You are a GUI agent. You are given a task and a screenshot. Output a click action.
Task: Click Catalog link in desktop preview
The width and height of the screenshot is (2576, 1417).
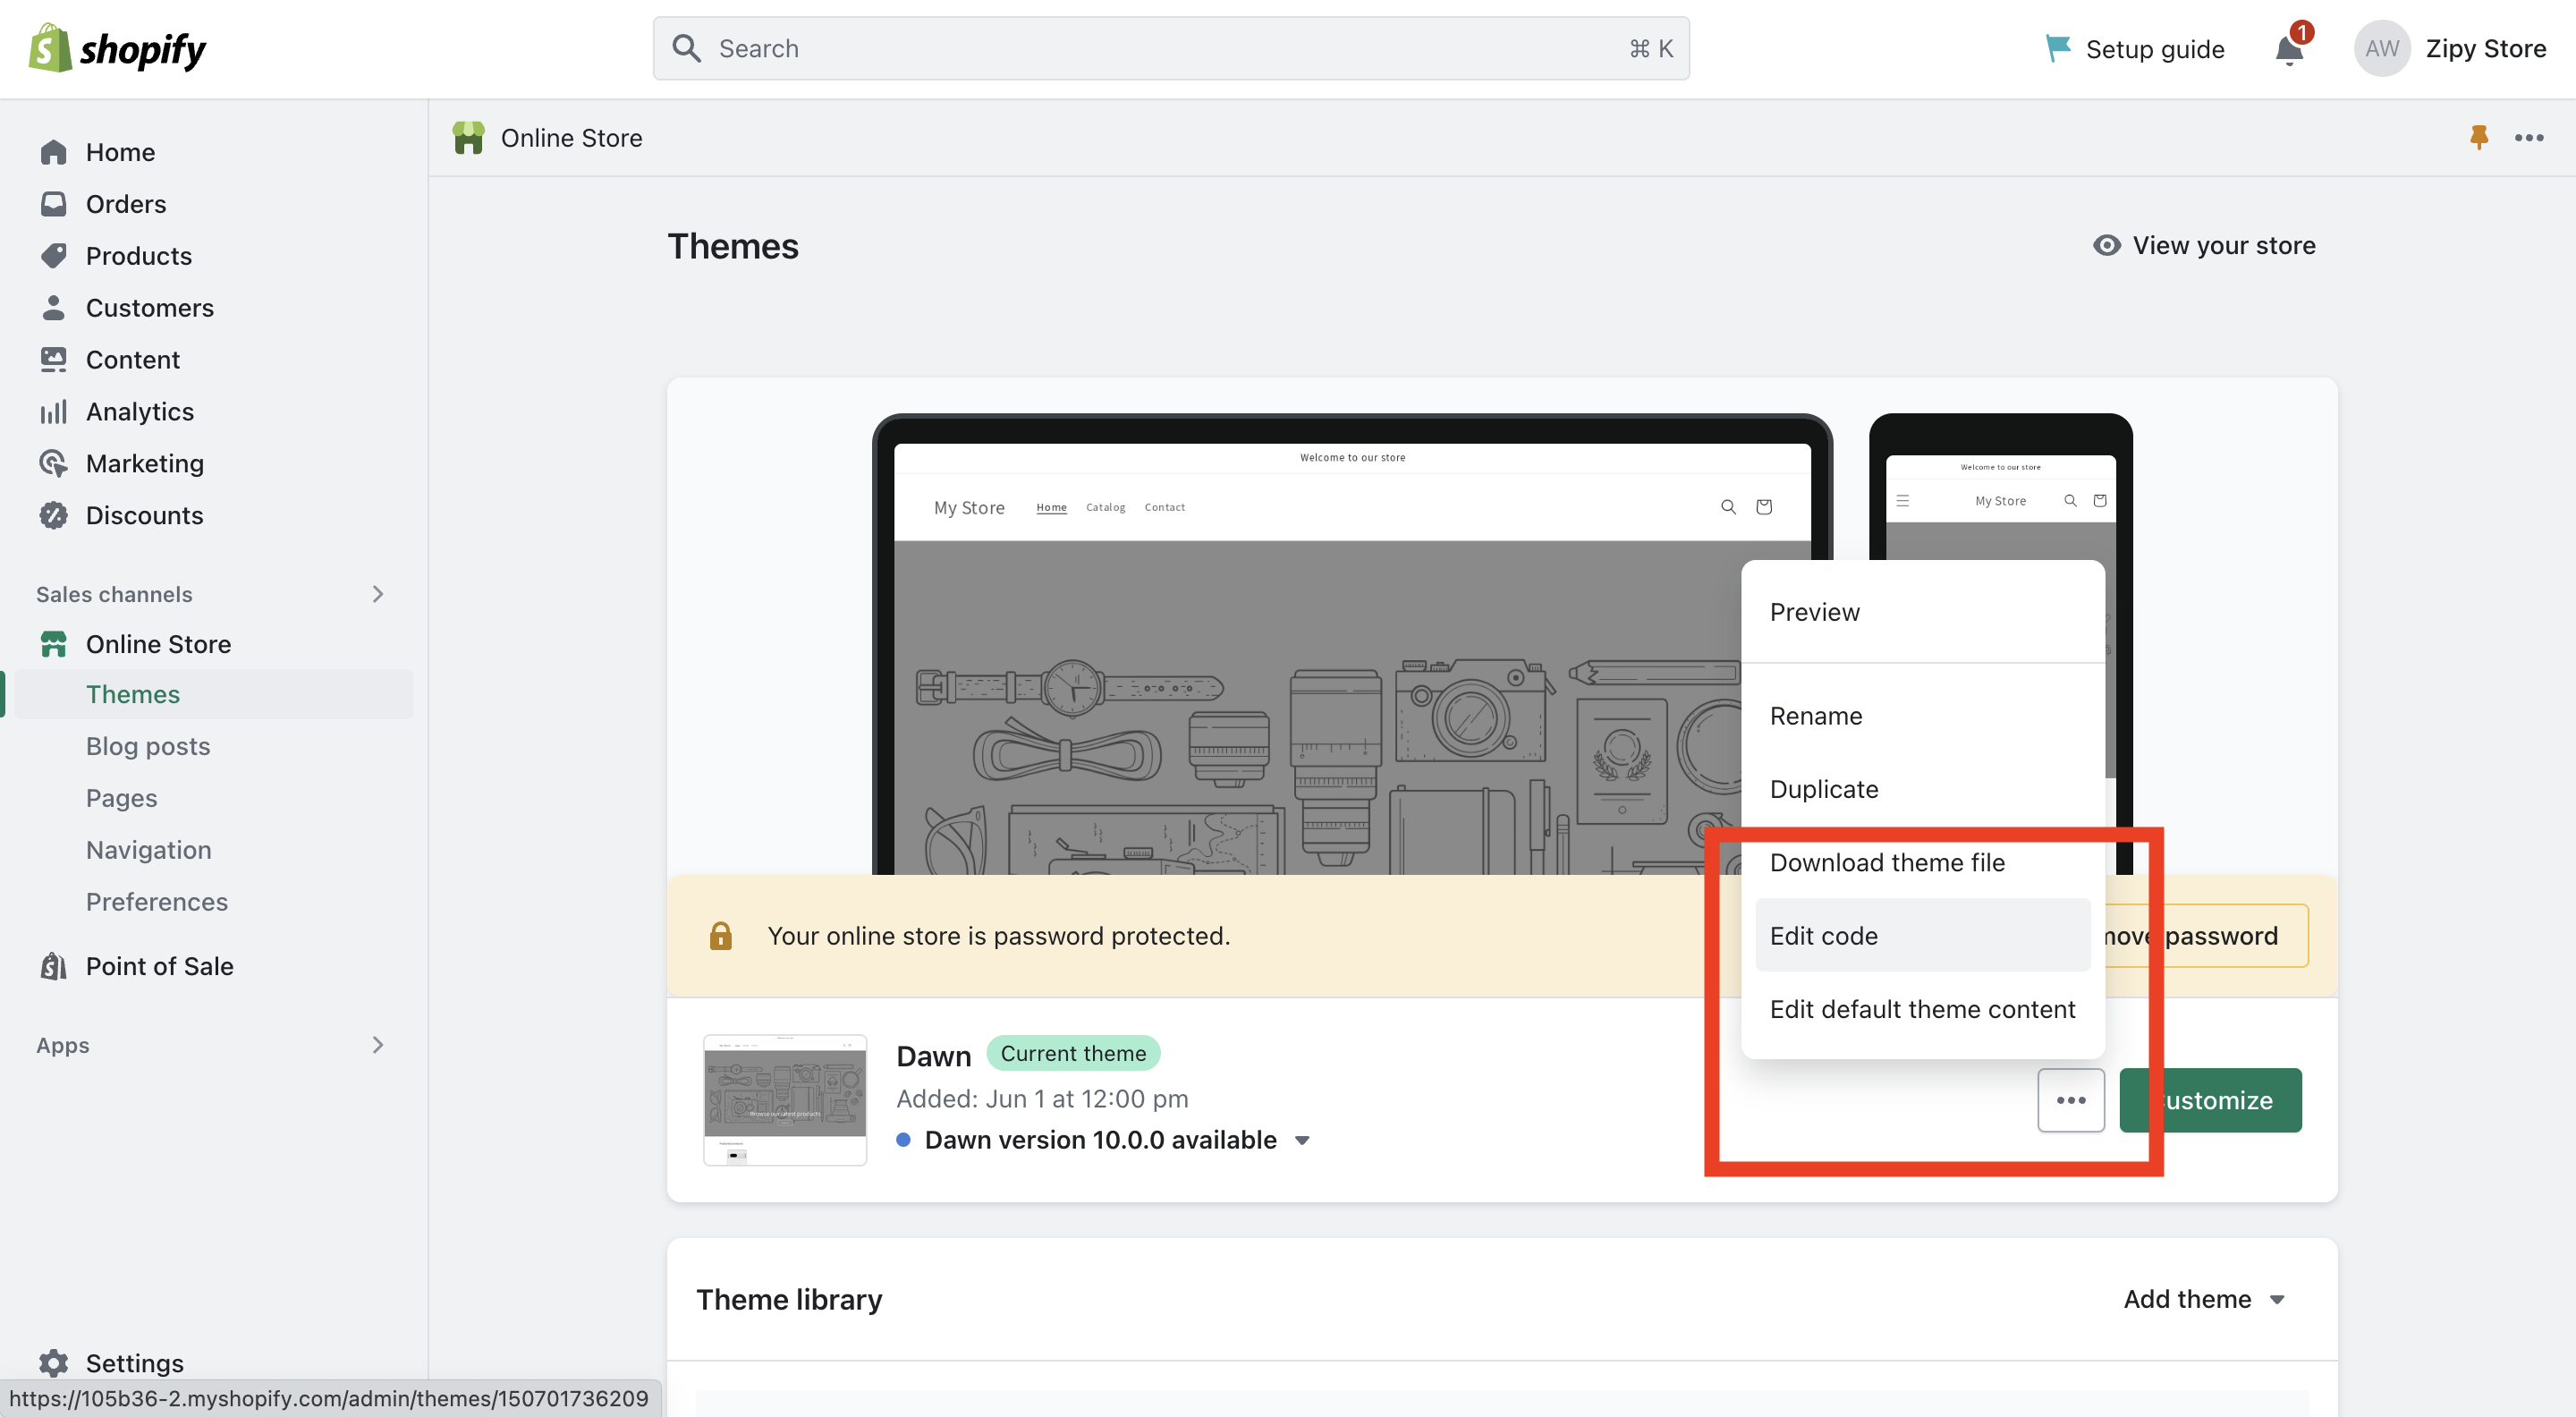[1105, 507]
